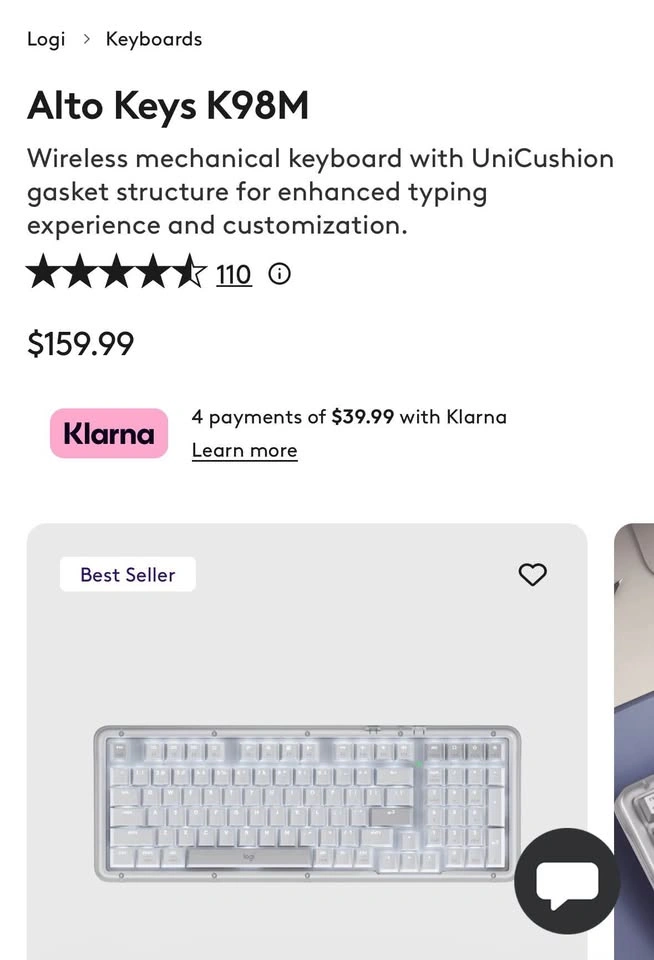Open the live chat bubble

(567, 880)
